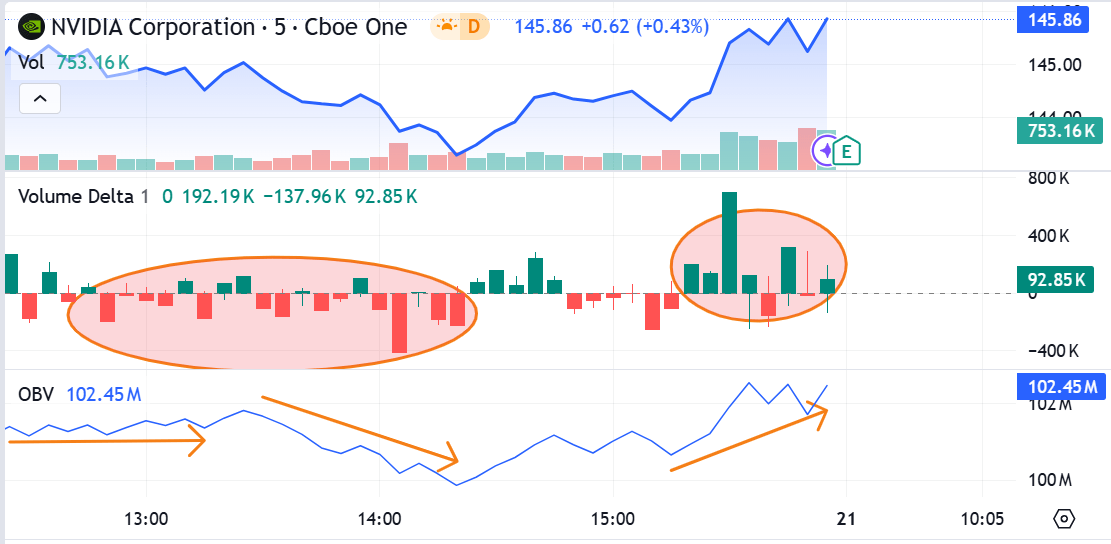The image size is (1111, 544).
Task: Click the 21 date marker on time axis
Action: point(846,519)
